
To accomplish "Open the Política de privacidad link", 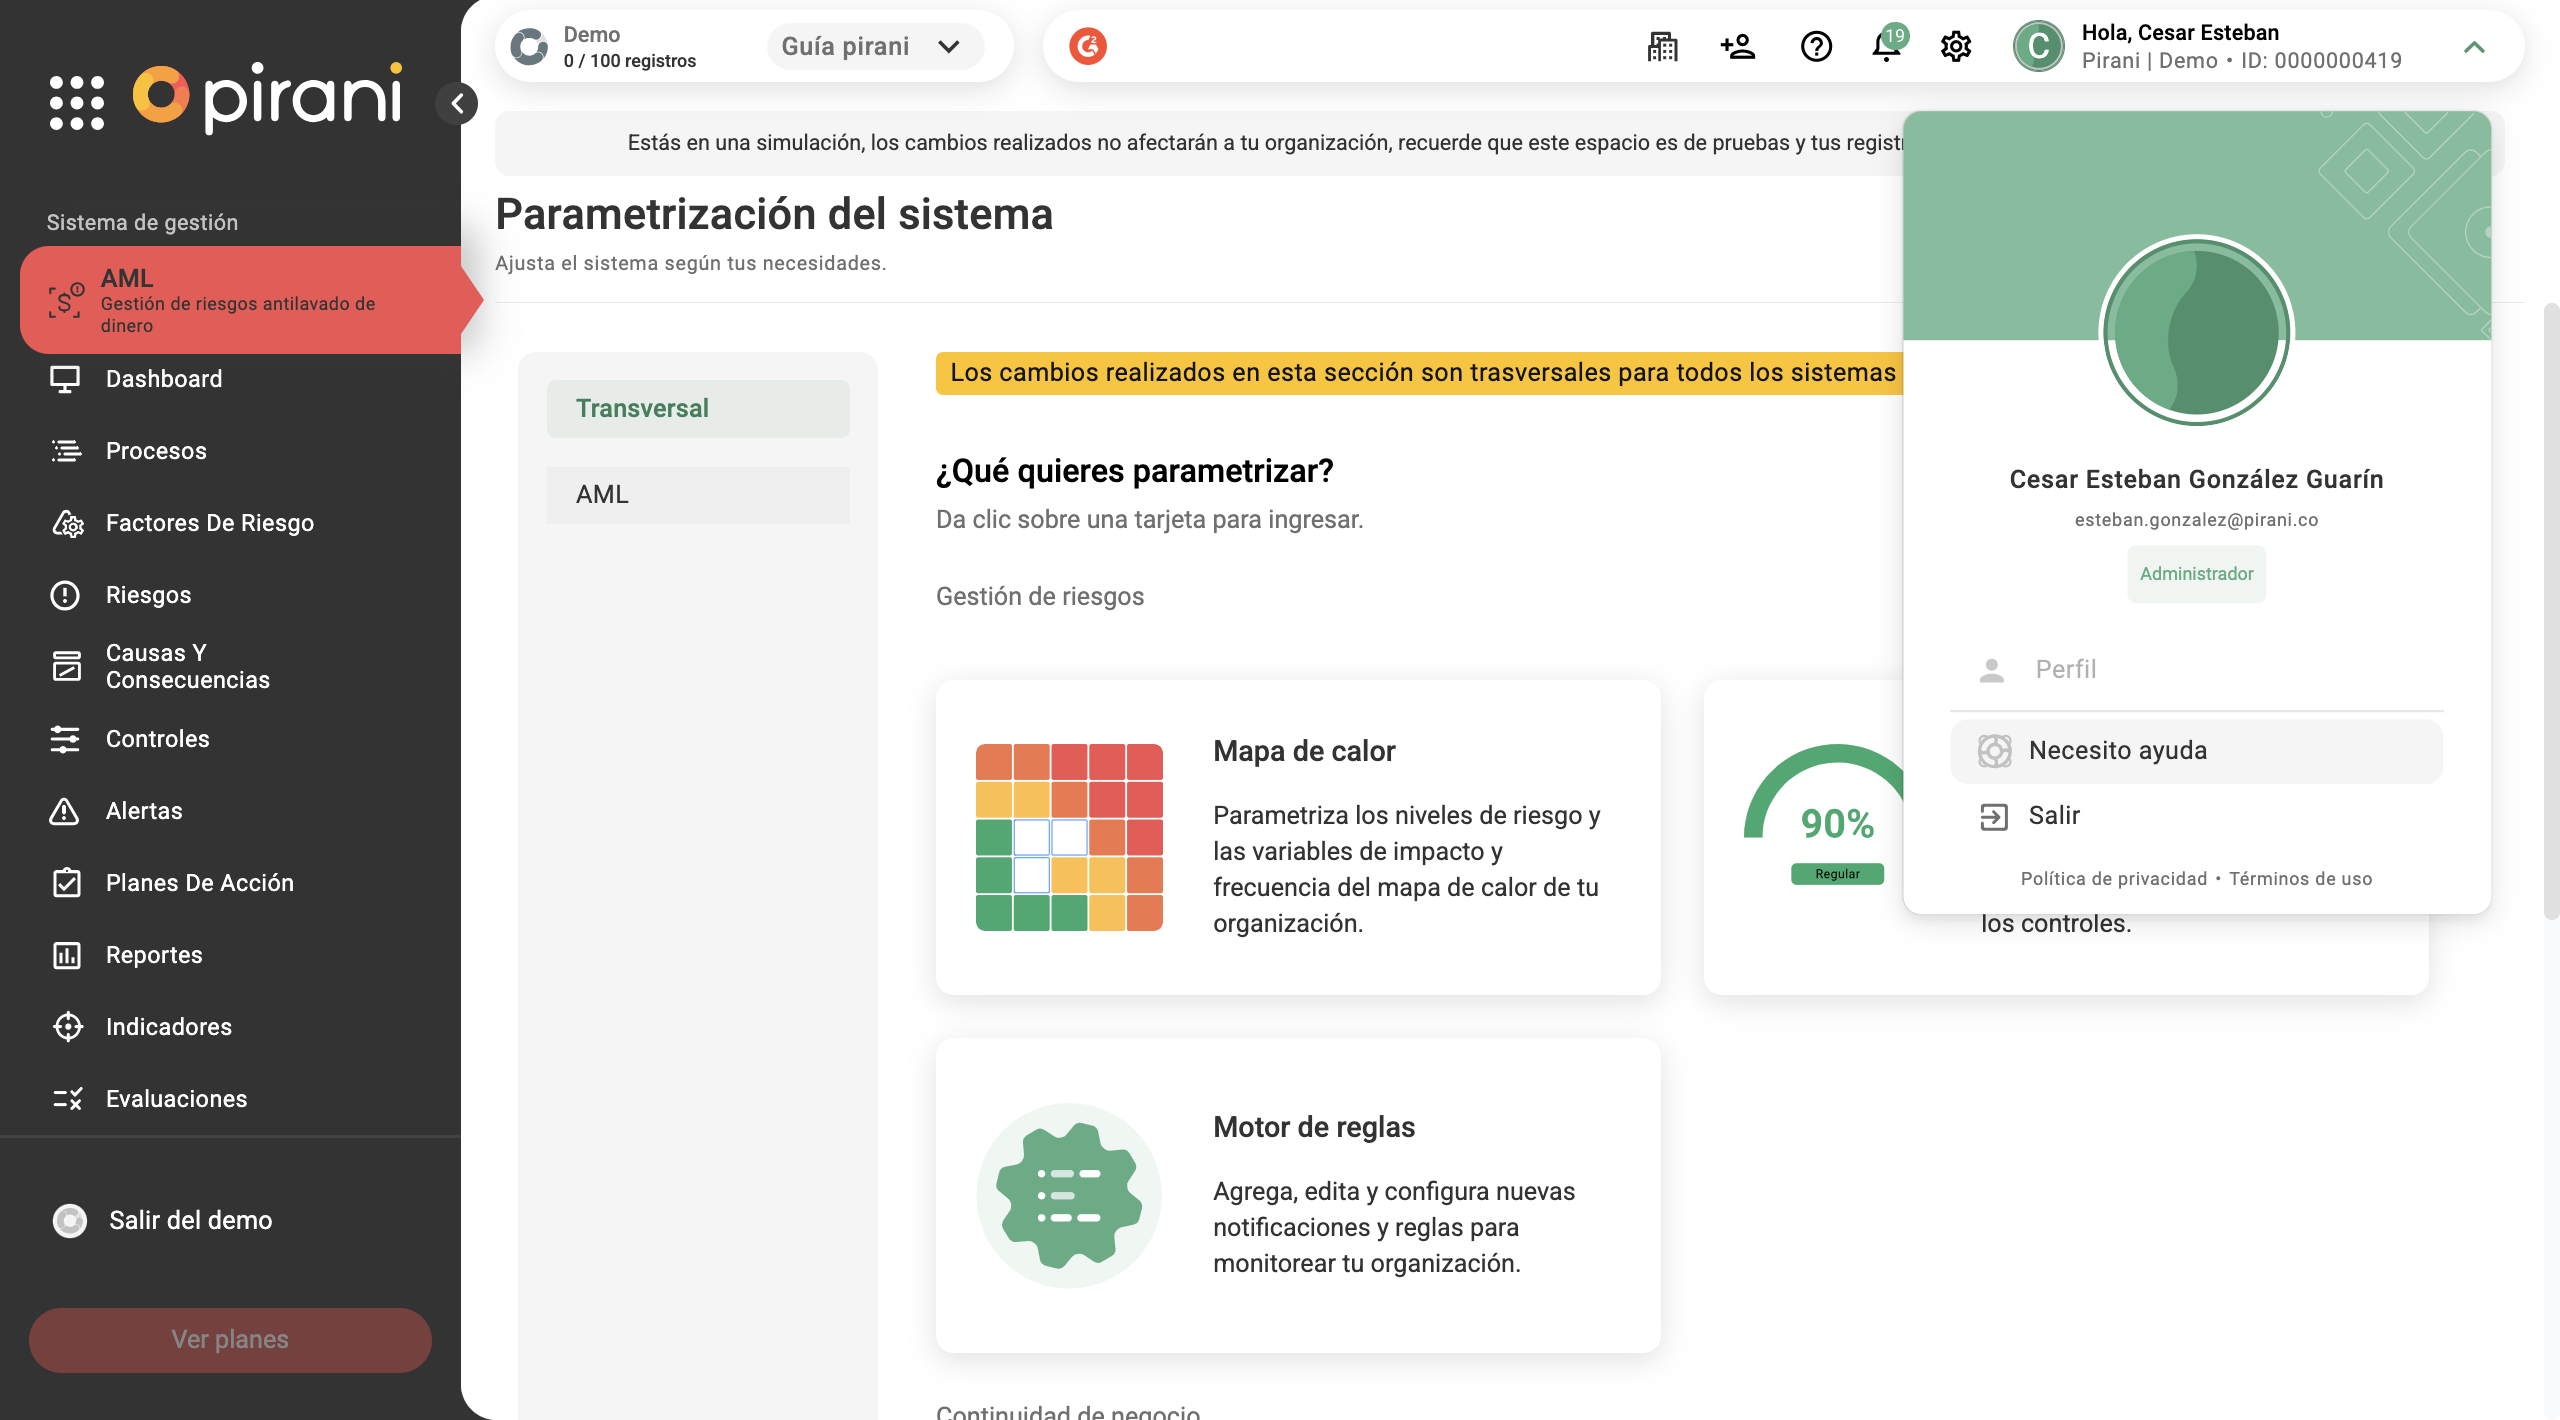I will (2113, 879).
